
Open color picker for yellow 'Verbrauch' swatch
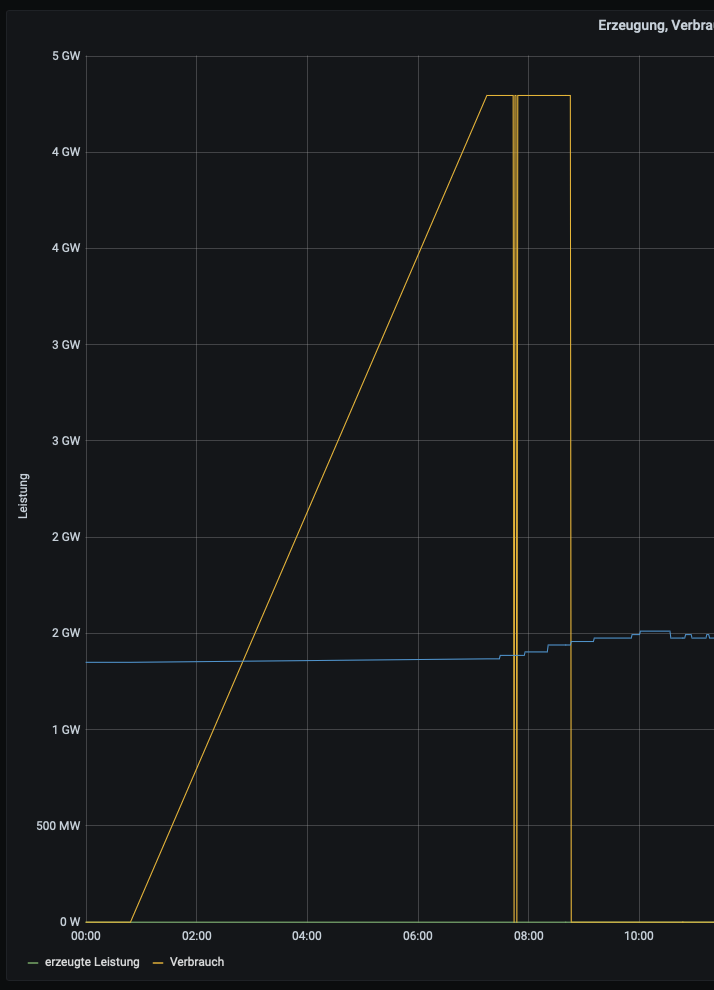point(158,962)
